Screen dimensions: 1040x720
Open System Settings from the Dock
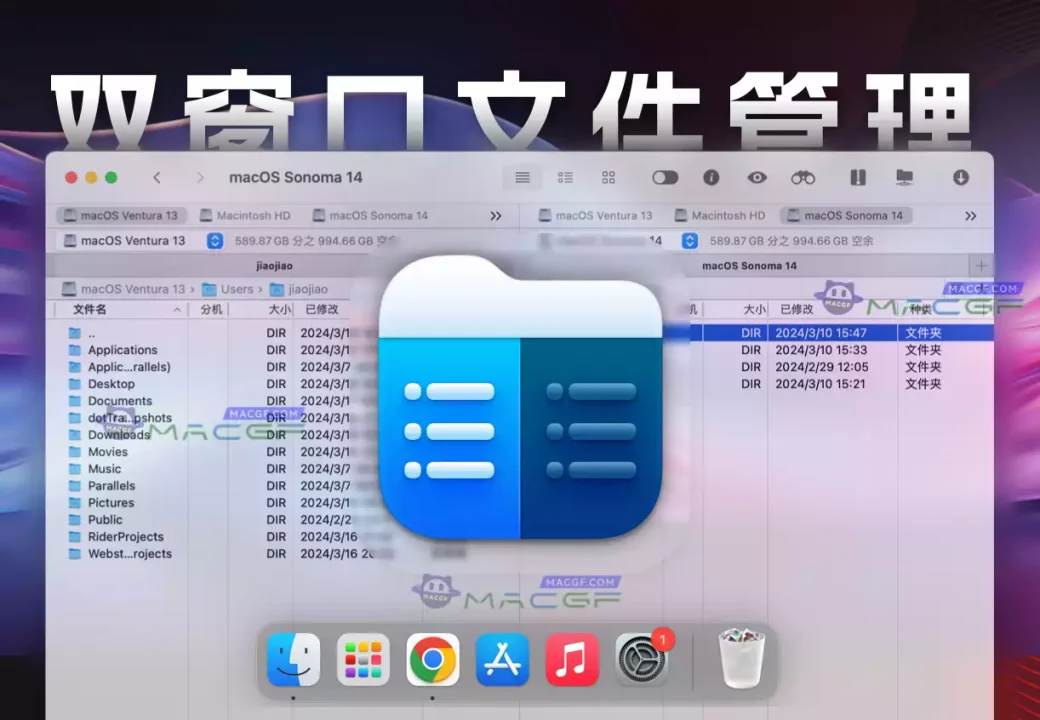tap(641, 660)
